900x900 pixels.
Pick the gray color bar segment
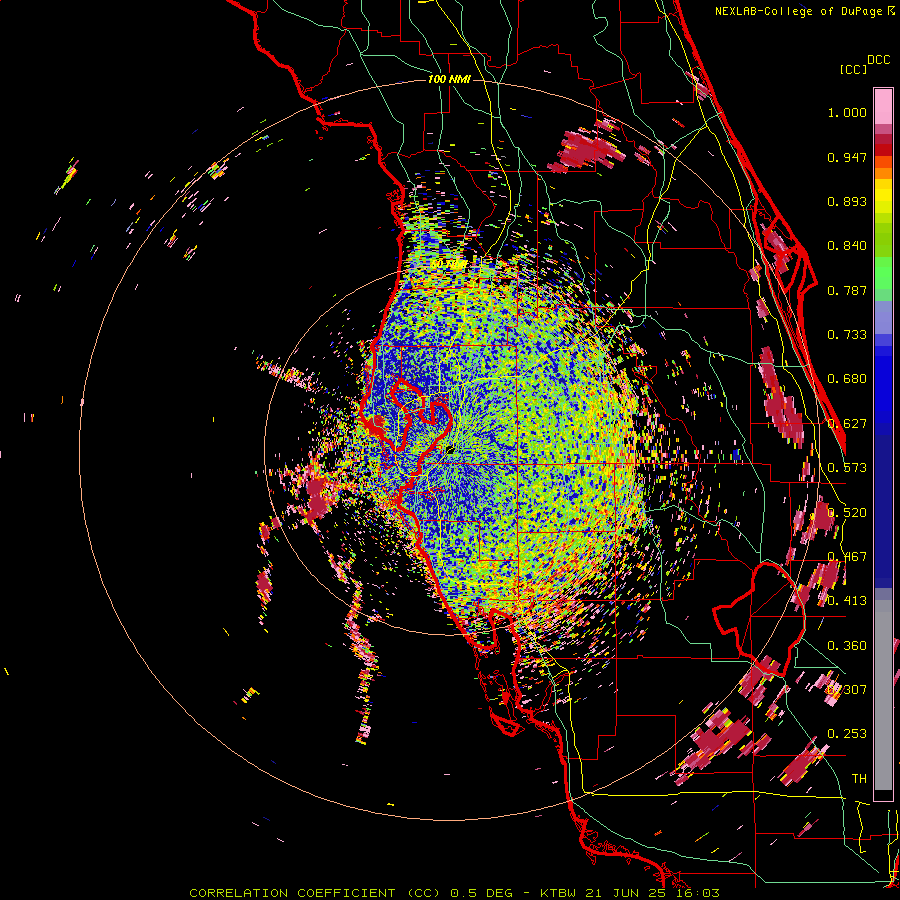pos(883,695)
